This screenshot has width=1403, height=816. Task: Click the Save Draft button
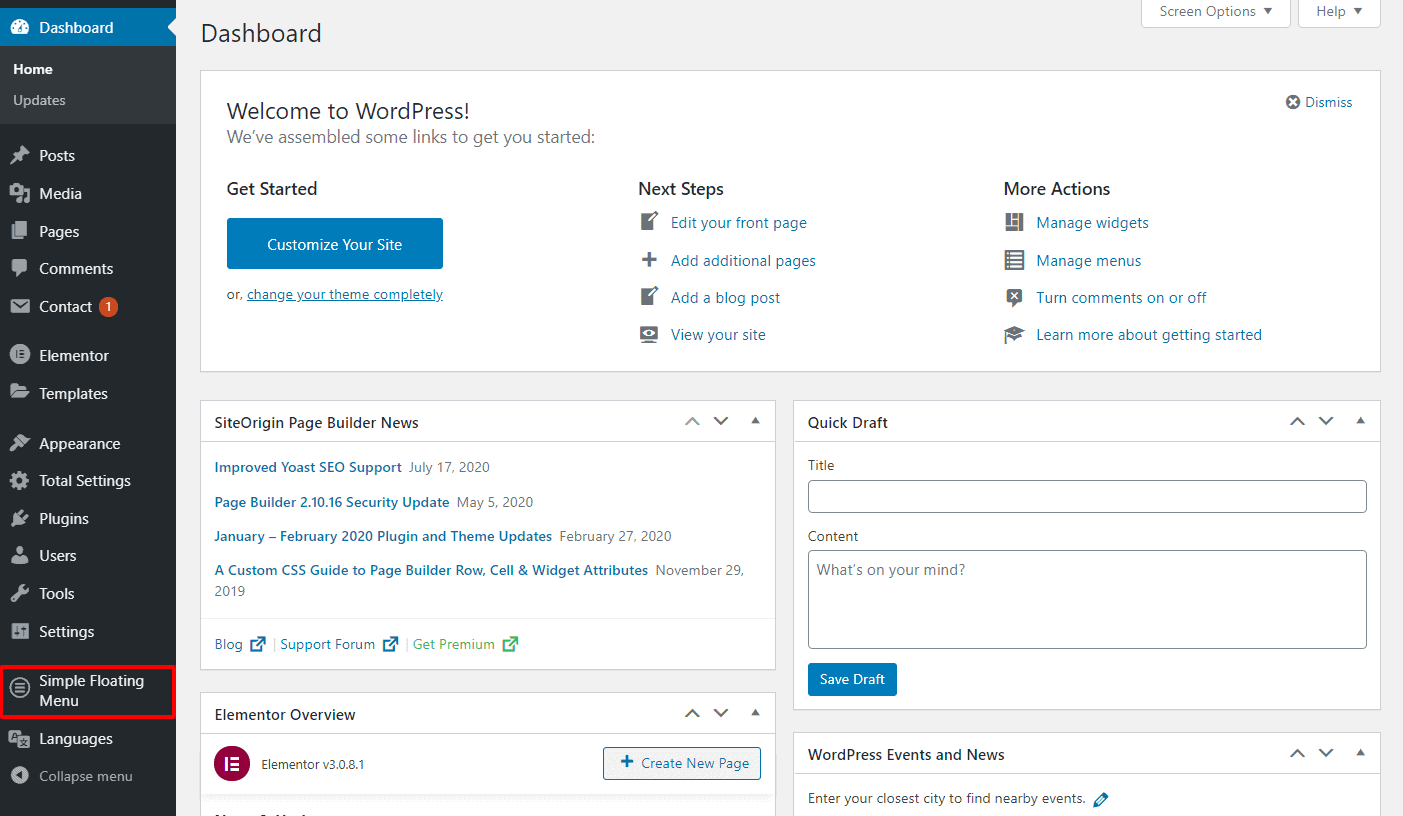[x=853, y=679]
